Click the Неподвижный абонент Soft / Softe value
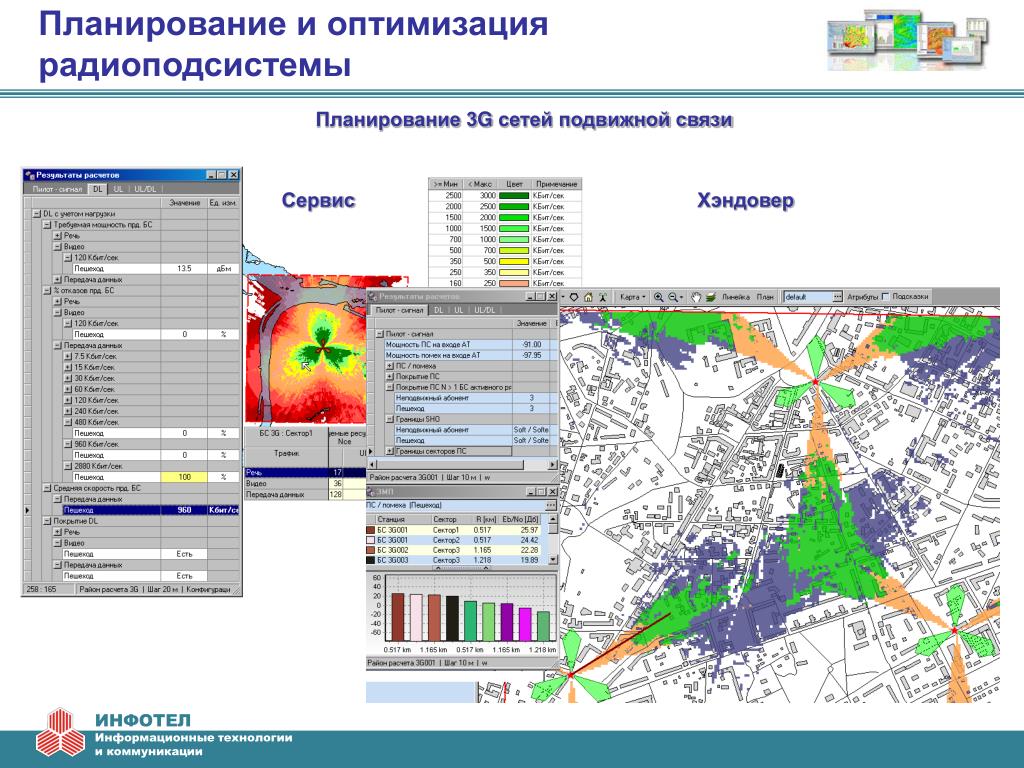This screenshot has height=768, width=1024. click(x=530, y=430)
